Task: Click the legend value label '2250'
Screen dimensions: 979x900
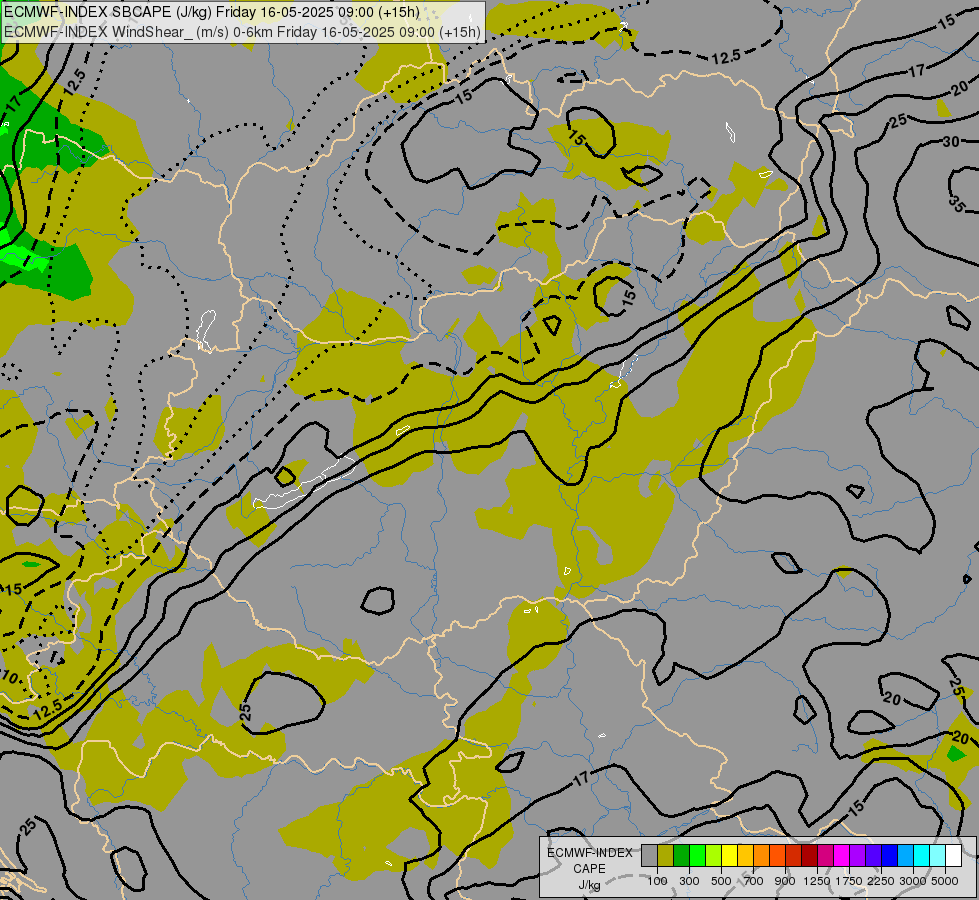Action: pos(881,881)
